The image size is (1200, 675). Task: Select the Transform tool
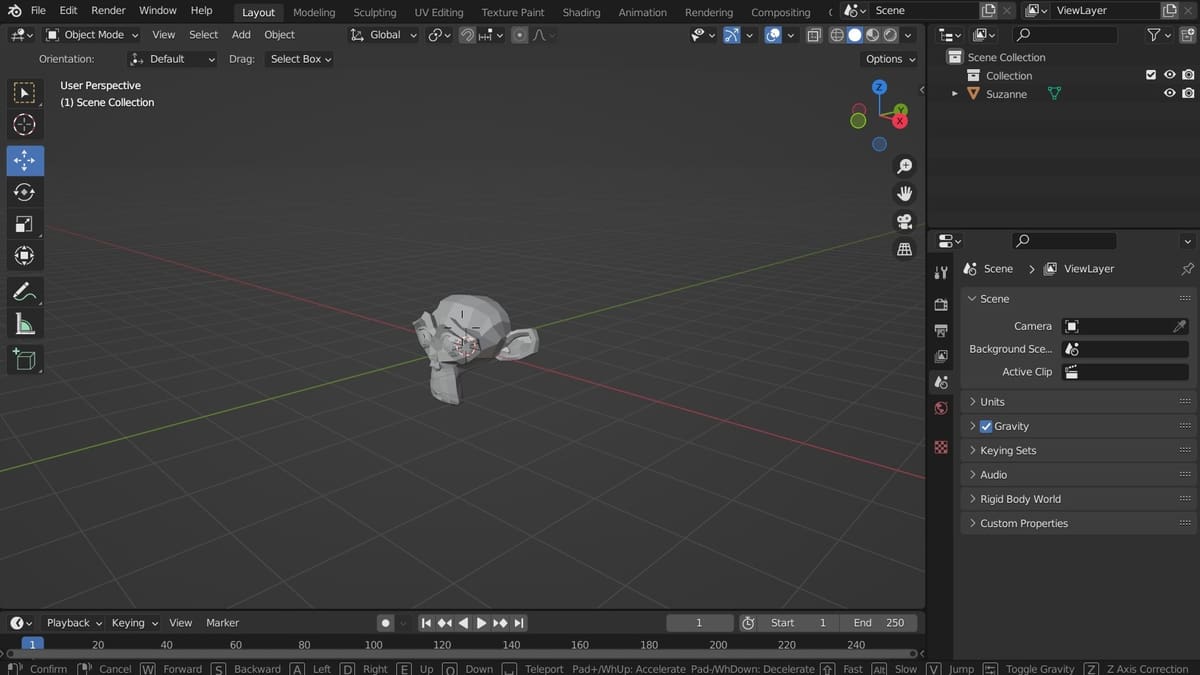click(25, 256)
